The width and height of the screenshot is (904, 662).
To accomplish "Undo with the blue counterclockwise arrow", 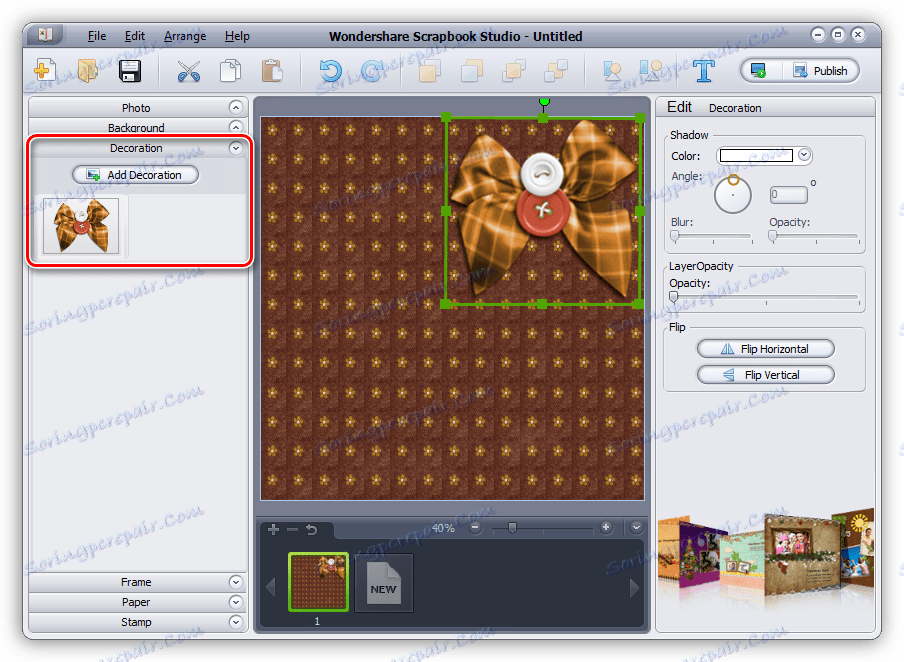I will (x=330, y=71).
